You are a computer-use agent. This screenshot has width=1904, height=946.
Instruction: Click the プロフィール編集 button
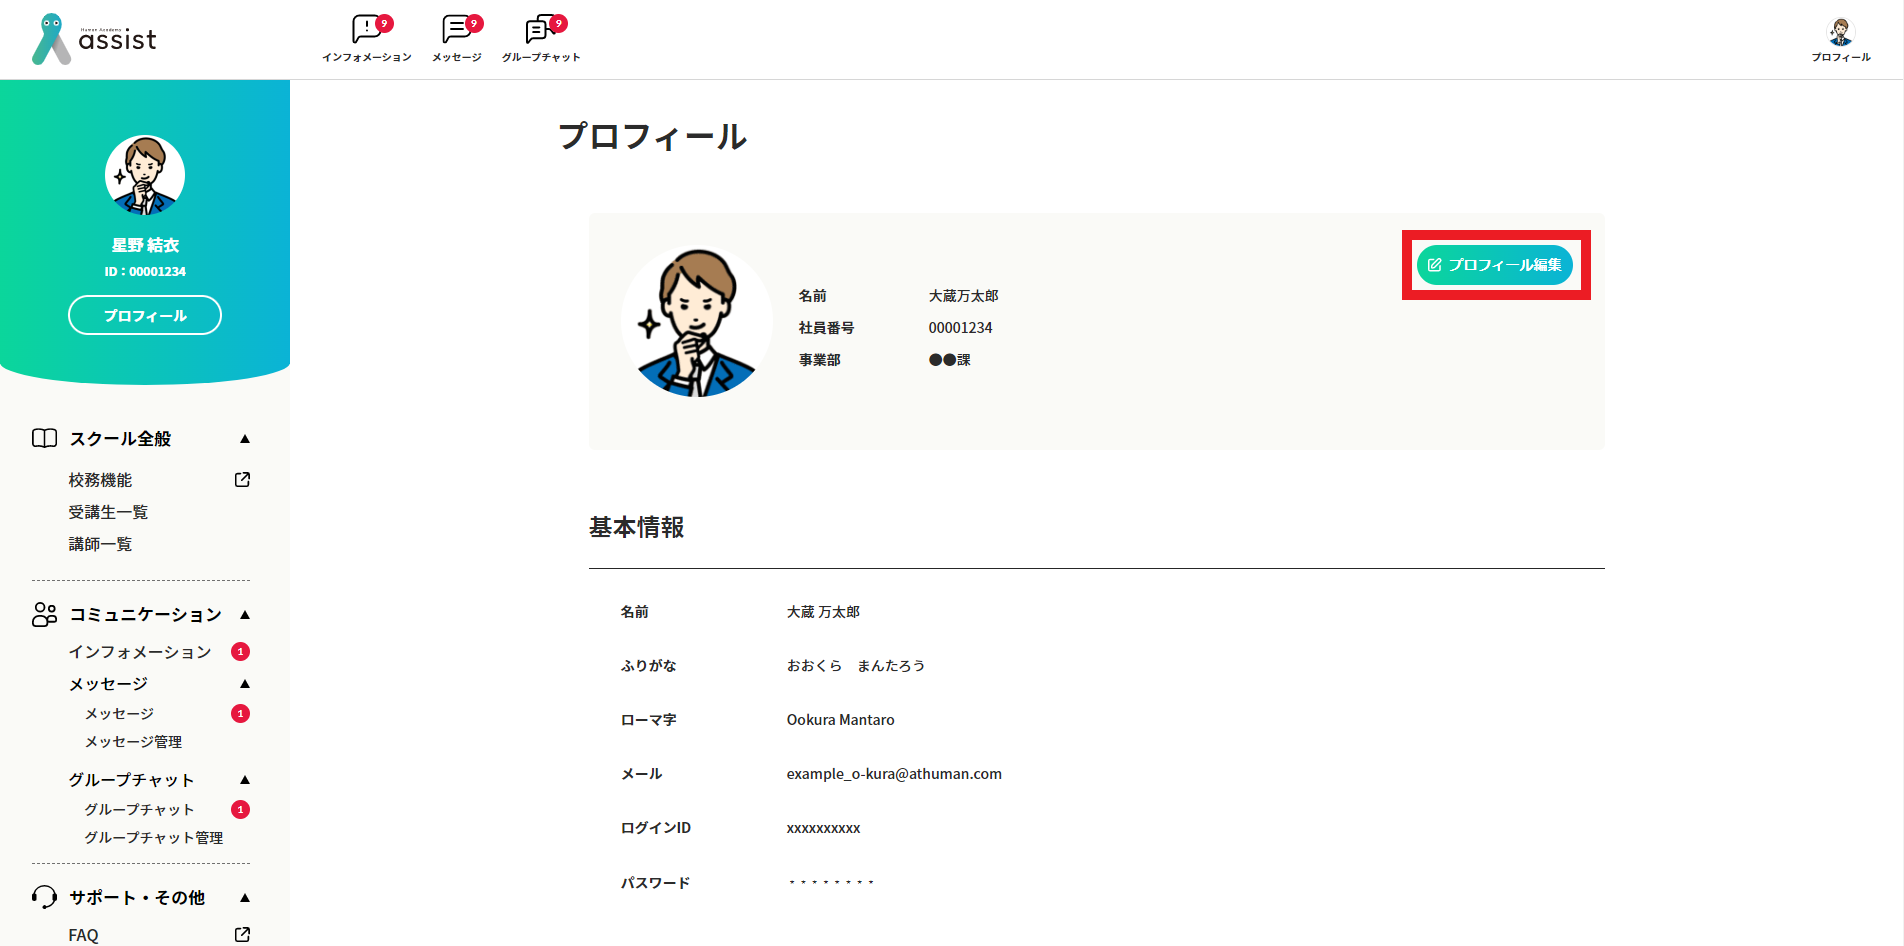pyautogui.click(x=1495, y=265)
